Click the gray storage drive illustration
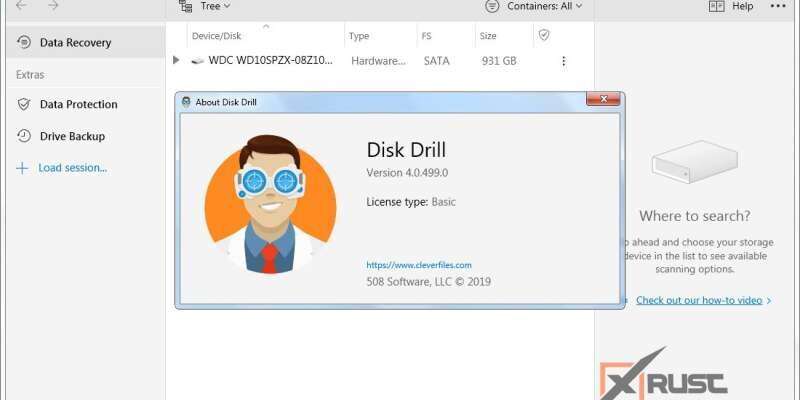This screenshot has height=400, width=800. click(694, 162)
